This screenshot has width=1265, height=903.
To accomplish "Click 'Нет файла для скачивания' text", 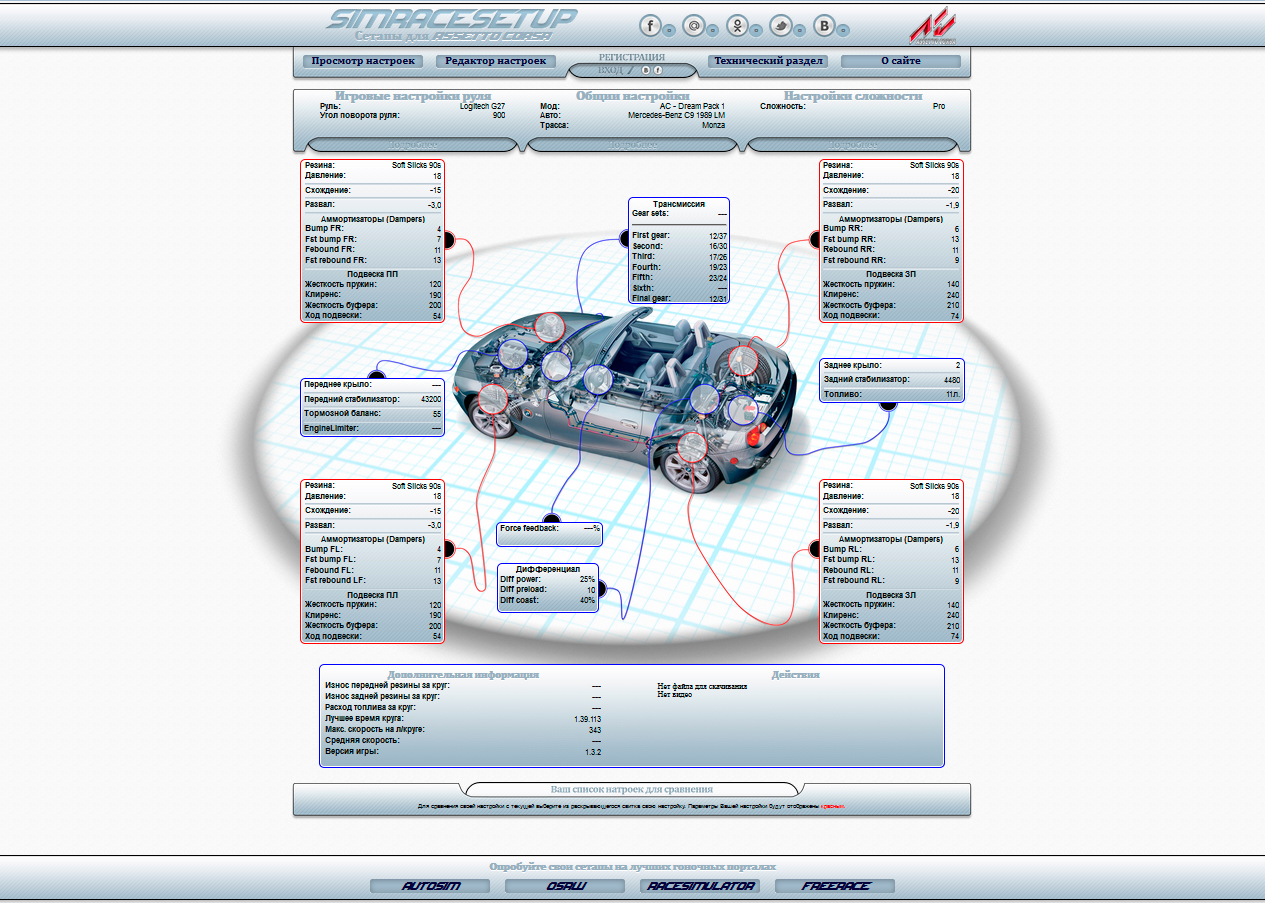I will click(702, 687).
